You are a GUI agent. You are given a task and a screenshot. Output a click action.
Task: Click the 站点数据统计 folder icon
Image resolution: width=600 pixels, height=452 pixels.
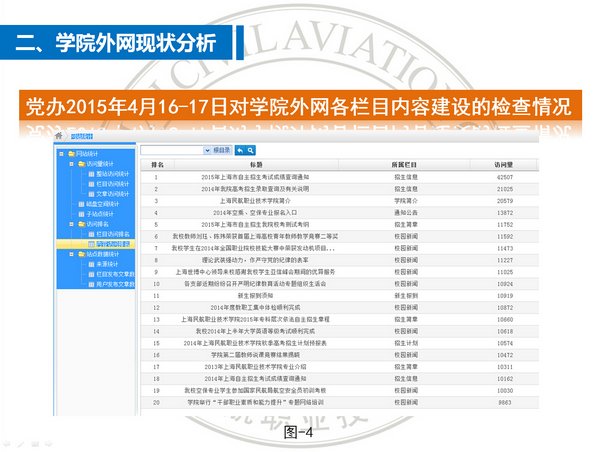pyautogui.click(x=80, y=254)
